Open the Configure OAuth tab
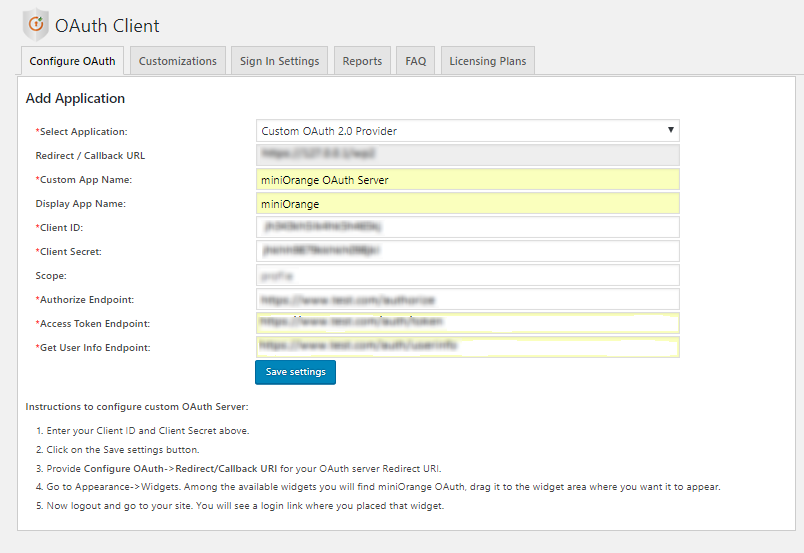 point(72,61)
